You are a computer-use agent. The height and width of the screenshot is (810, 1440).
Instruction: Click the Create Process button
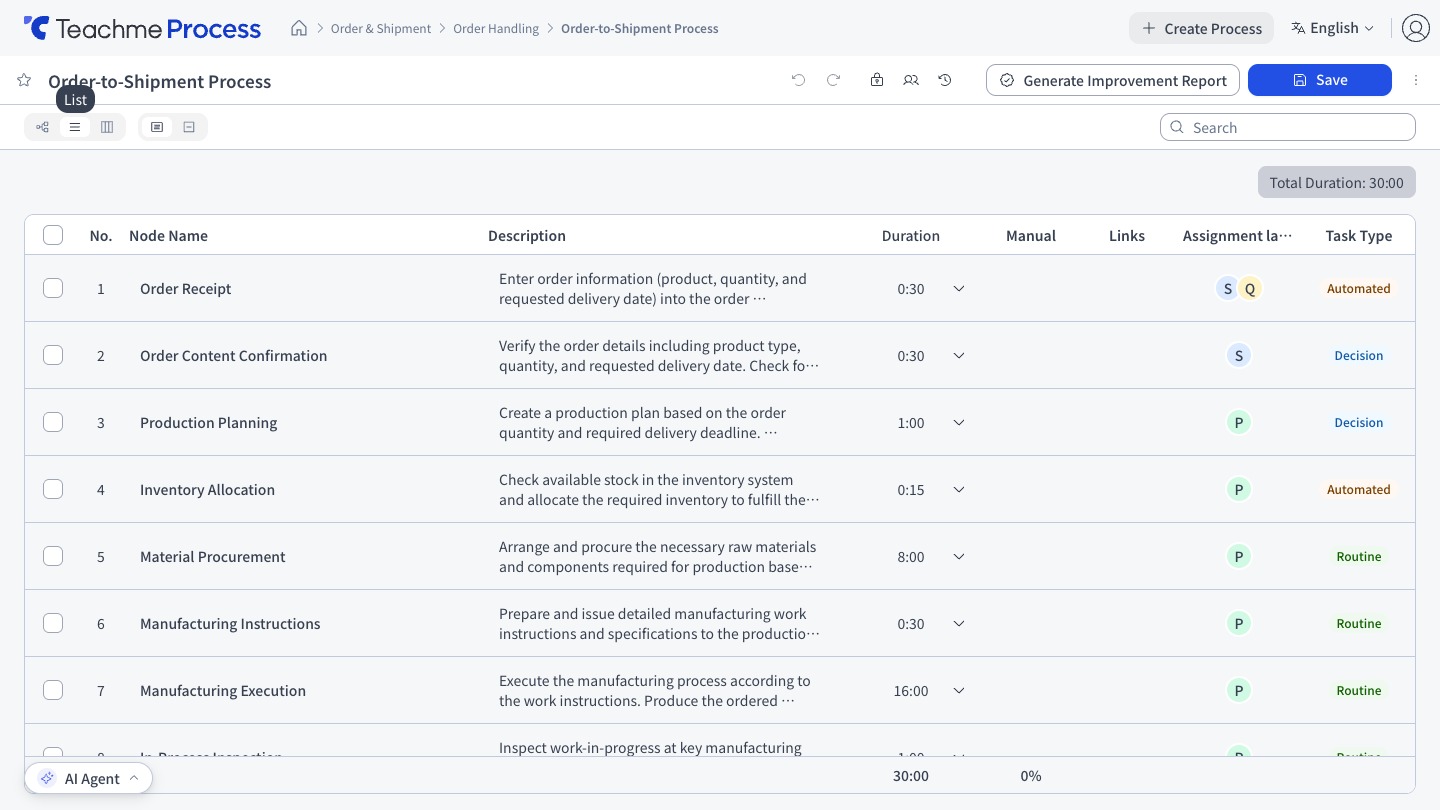pyautogui.click(x=1201, y=28)
